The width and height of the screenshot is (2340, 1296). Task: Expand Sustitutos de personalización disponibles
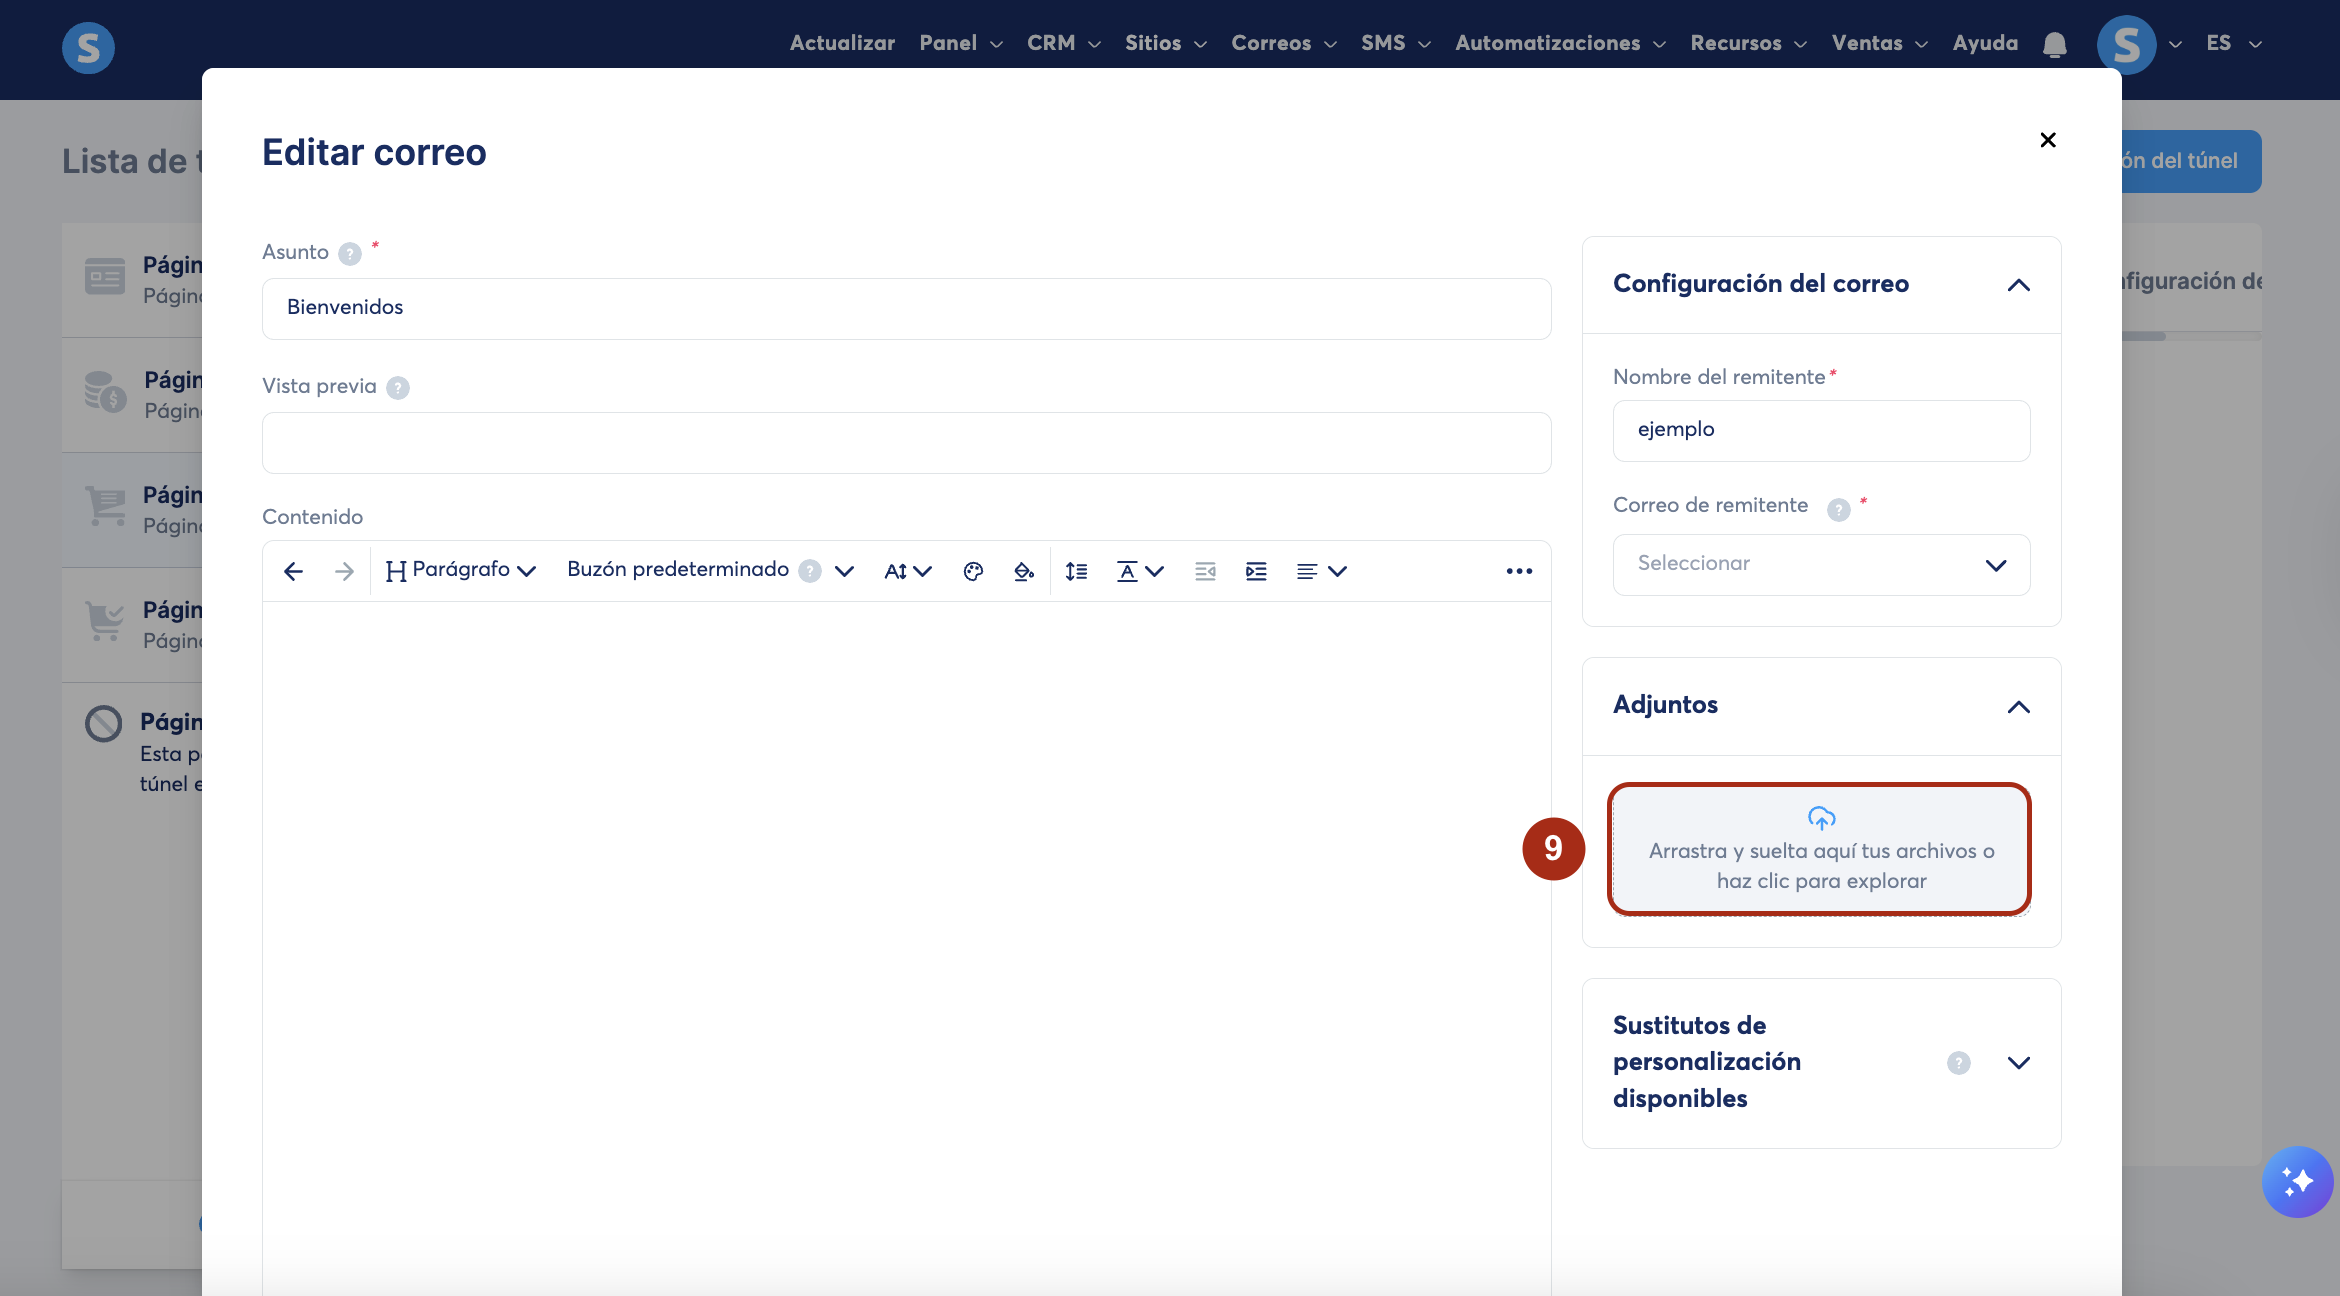(2018, 1062)
